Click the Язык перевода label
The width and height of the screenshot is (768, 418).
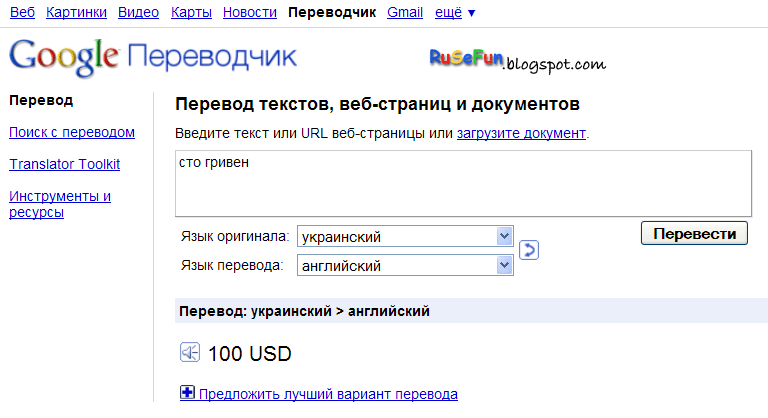pyautogui.click(x=232, y=266)
